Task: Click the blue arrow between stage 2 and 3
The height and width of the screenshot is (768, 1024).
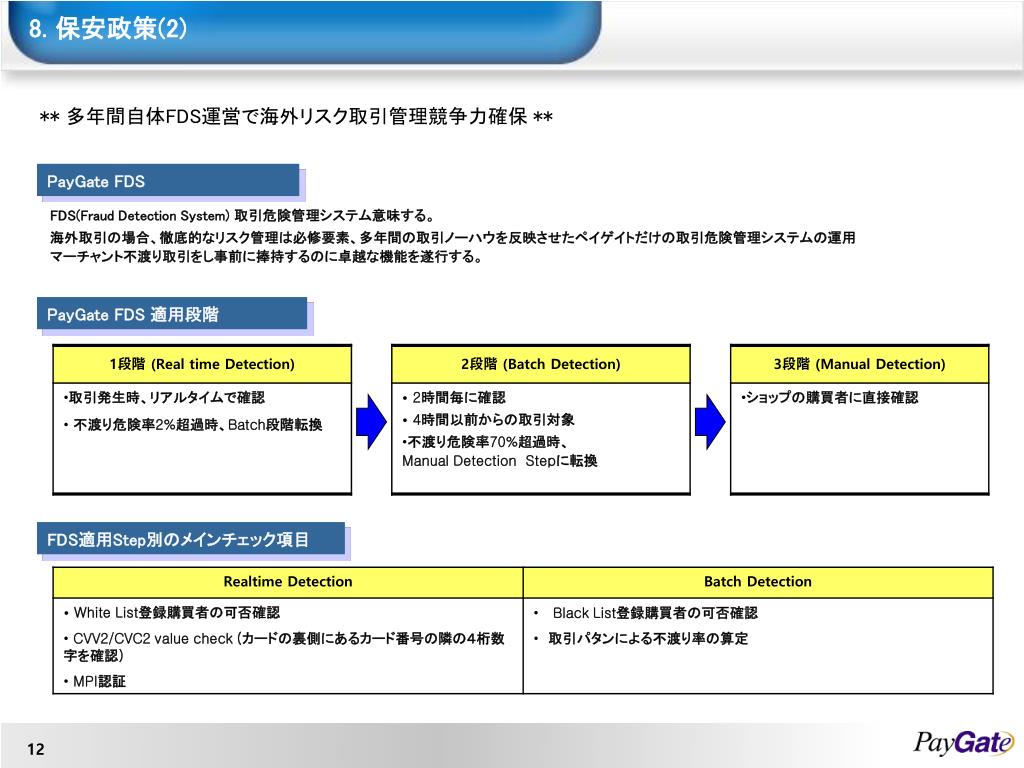Action: tap(710, 422)
